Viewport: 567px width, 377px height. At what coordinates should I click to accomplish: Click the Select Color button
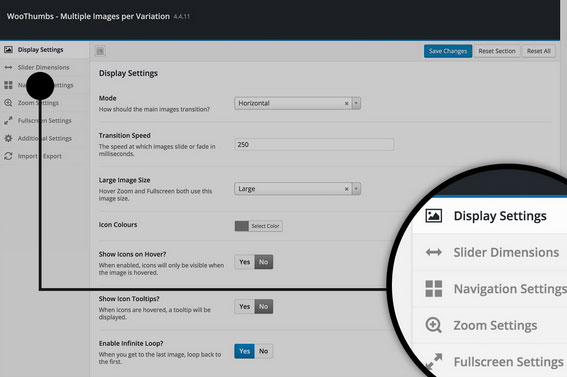point(265,226)
